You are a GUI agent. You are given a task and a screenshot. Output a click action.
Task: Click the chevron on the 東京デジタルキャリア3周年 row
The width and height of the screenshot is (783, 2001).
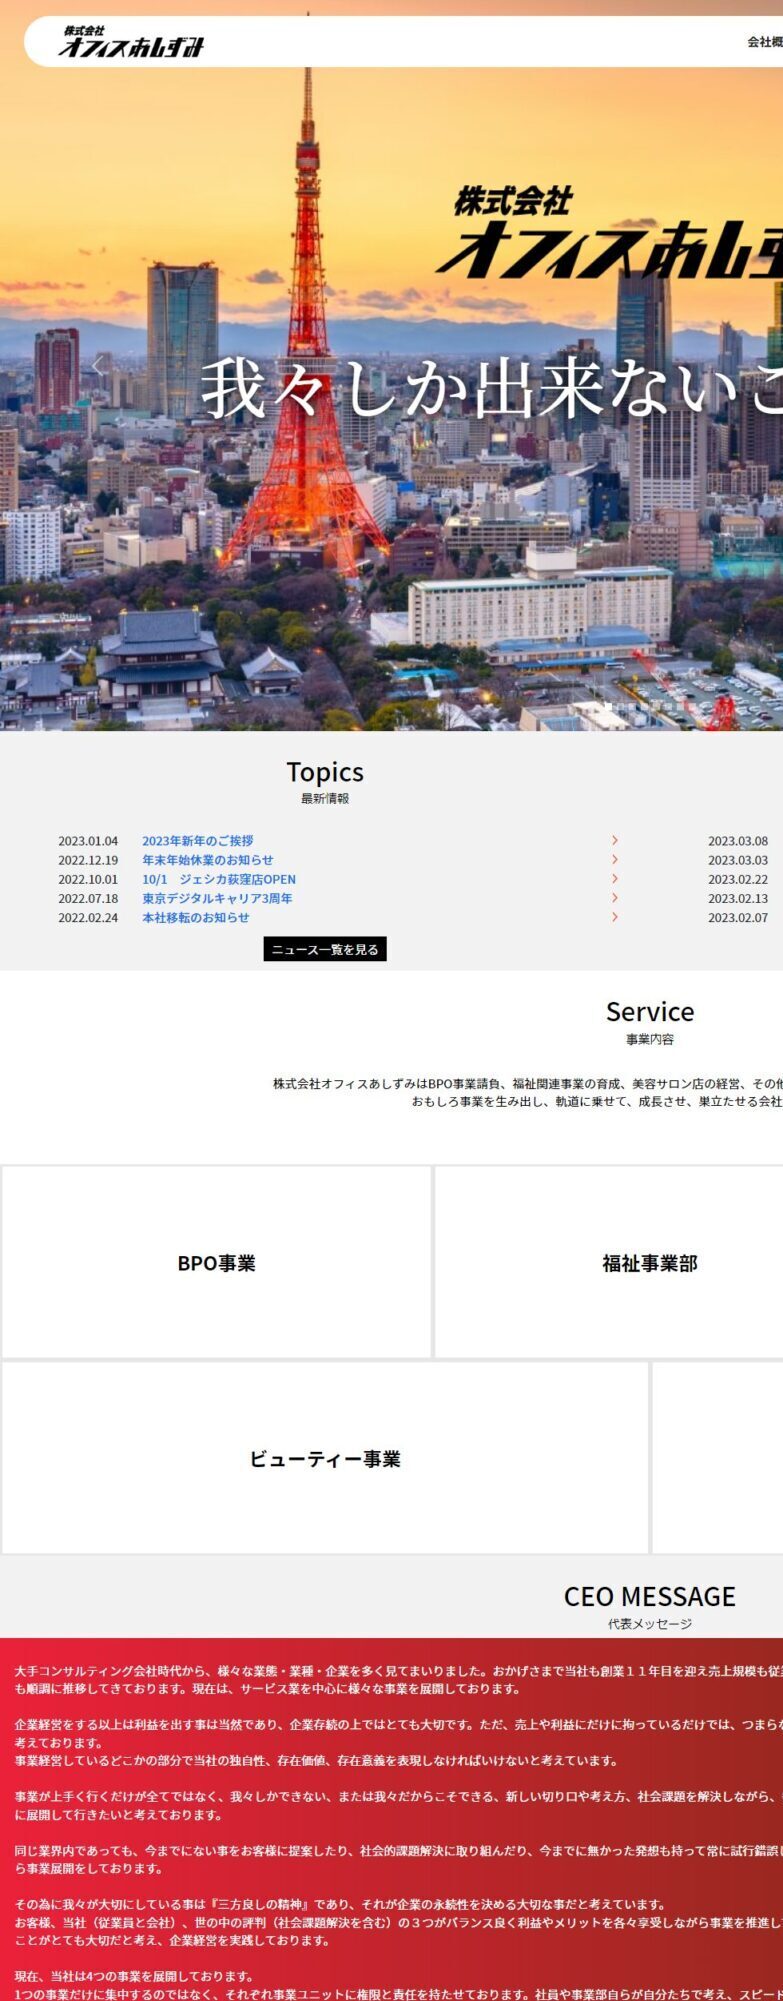tap(615, 897)
